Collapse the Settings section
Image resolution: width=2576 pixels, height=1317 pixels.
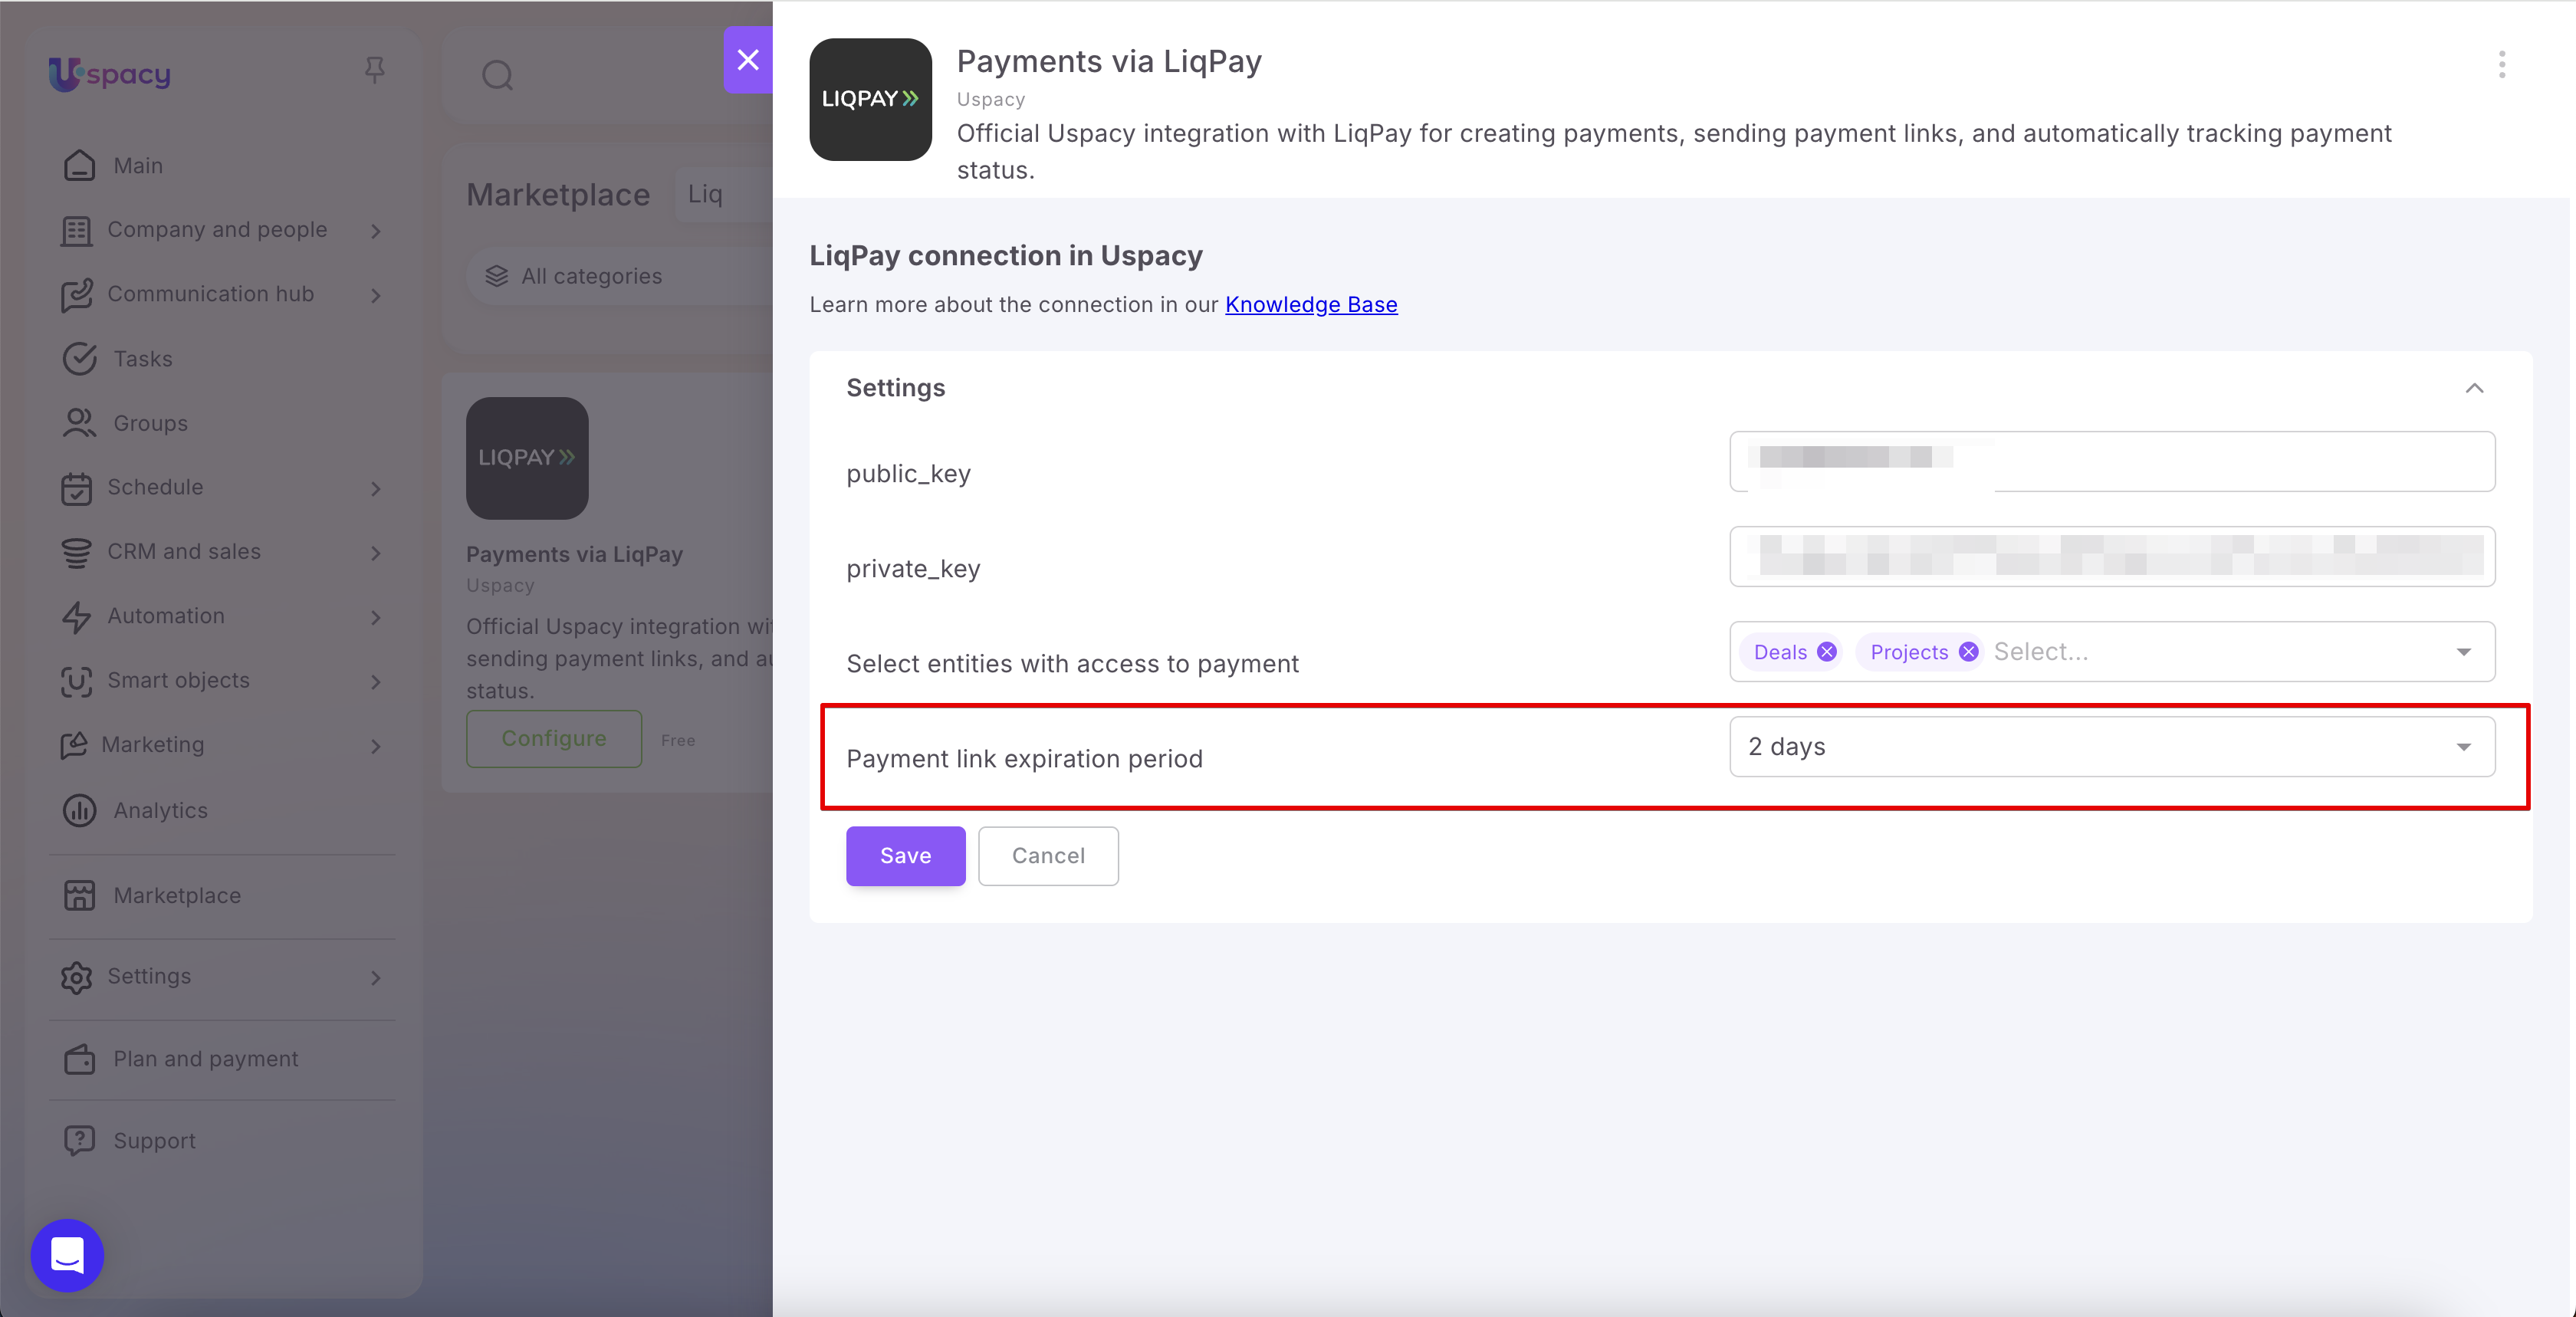[2473, 388]
